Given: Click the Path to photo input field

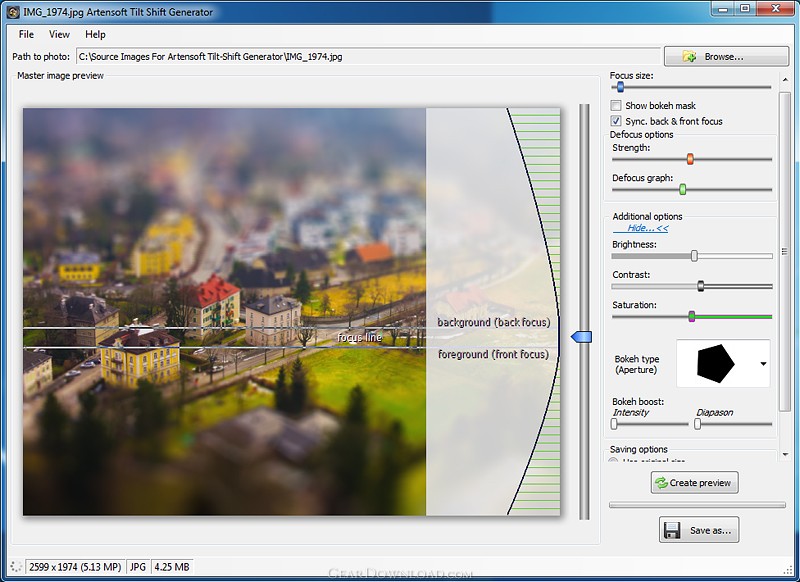Looking at the screenshot, I should [x=367, y=56].
